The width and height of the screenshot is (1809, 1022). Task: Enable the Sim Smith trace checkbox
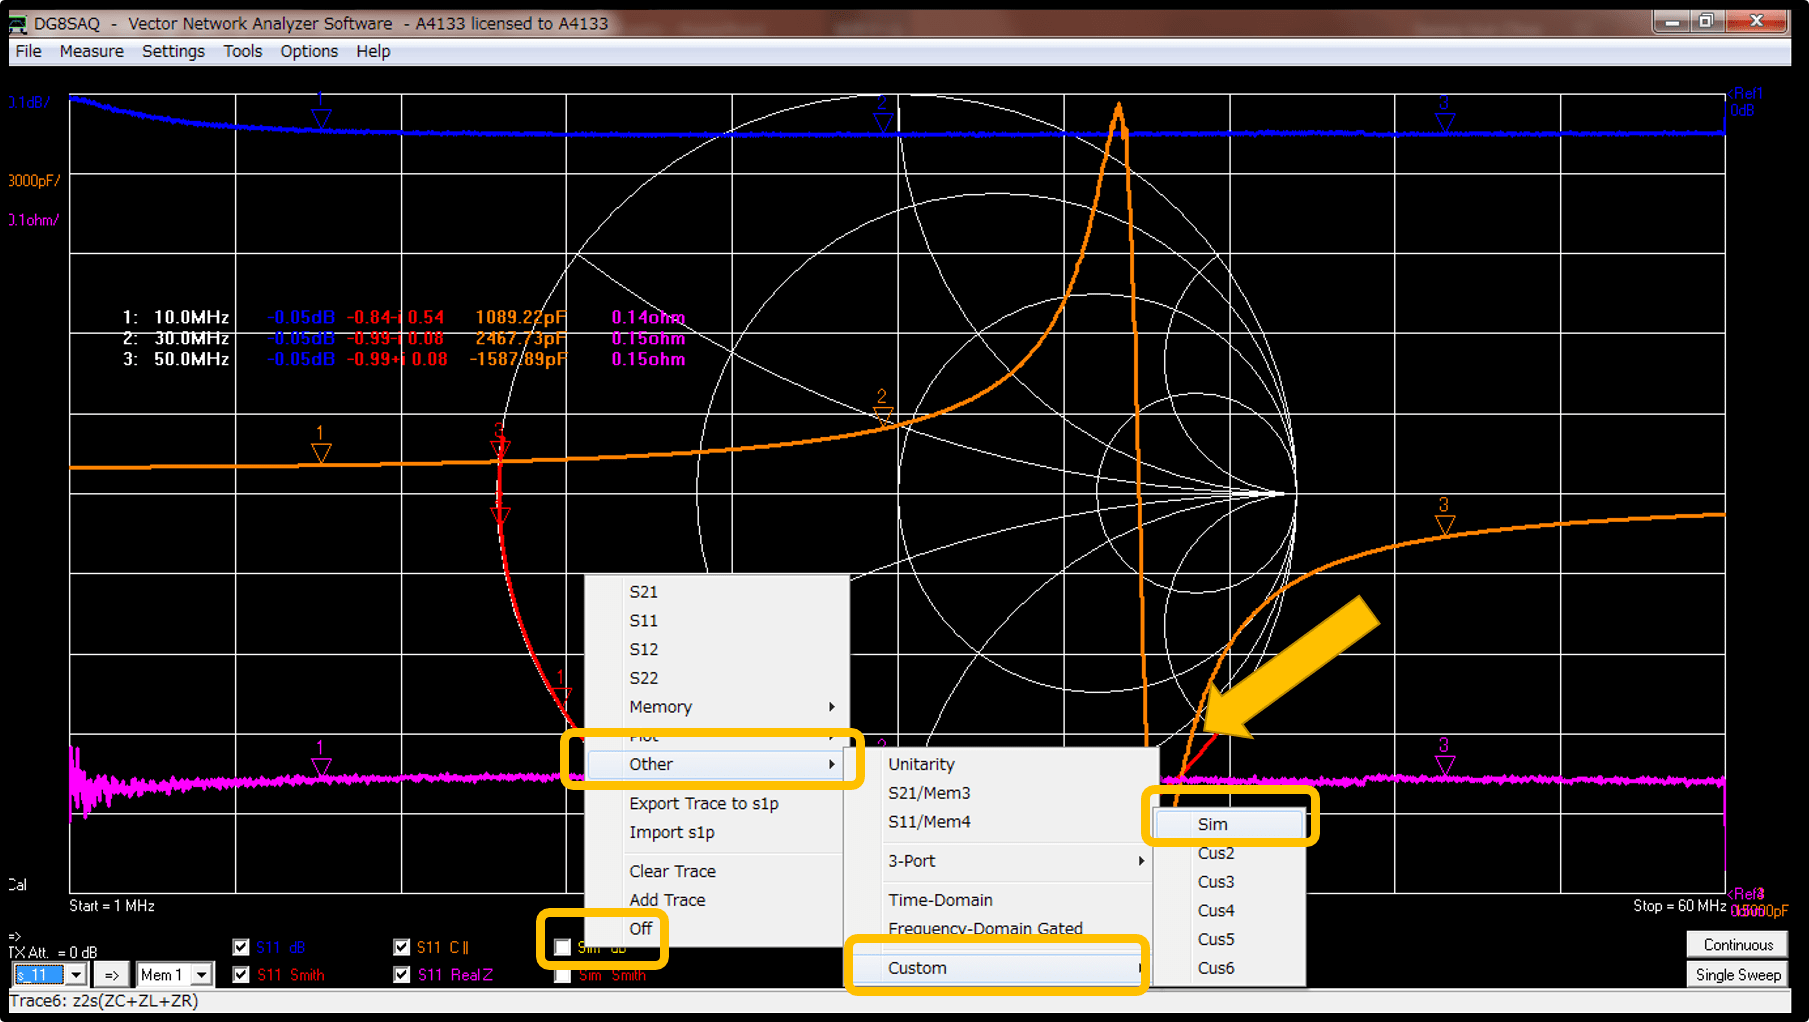point(562,975)
